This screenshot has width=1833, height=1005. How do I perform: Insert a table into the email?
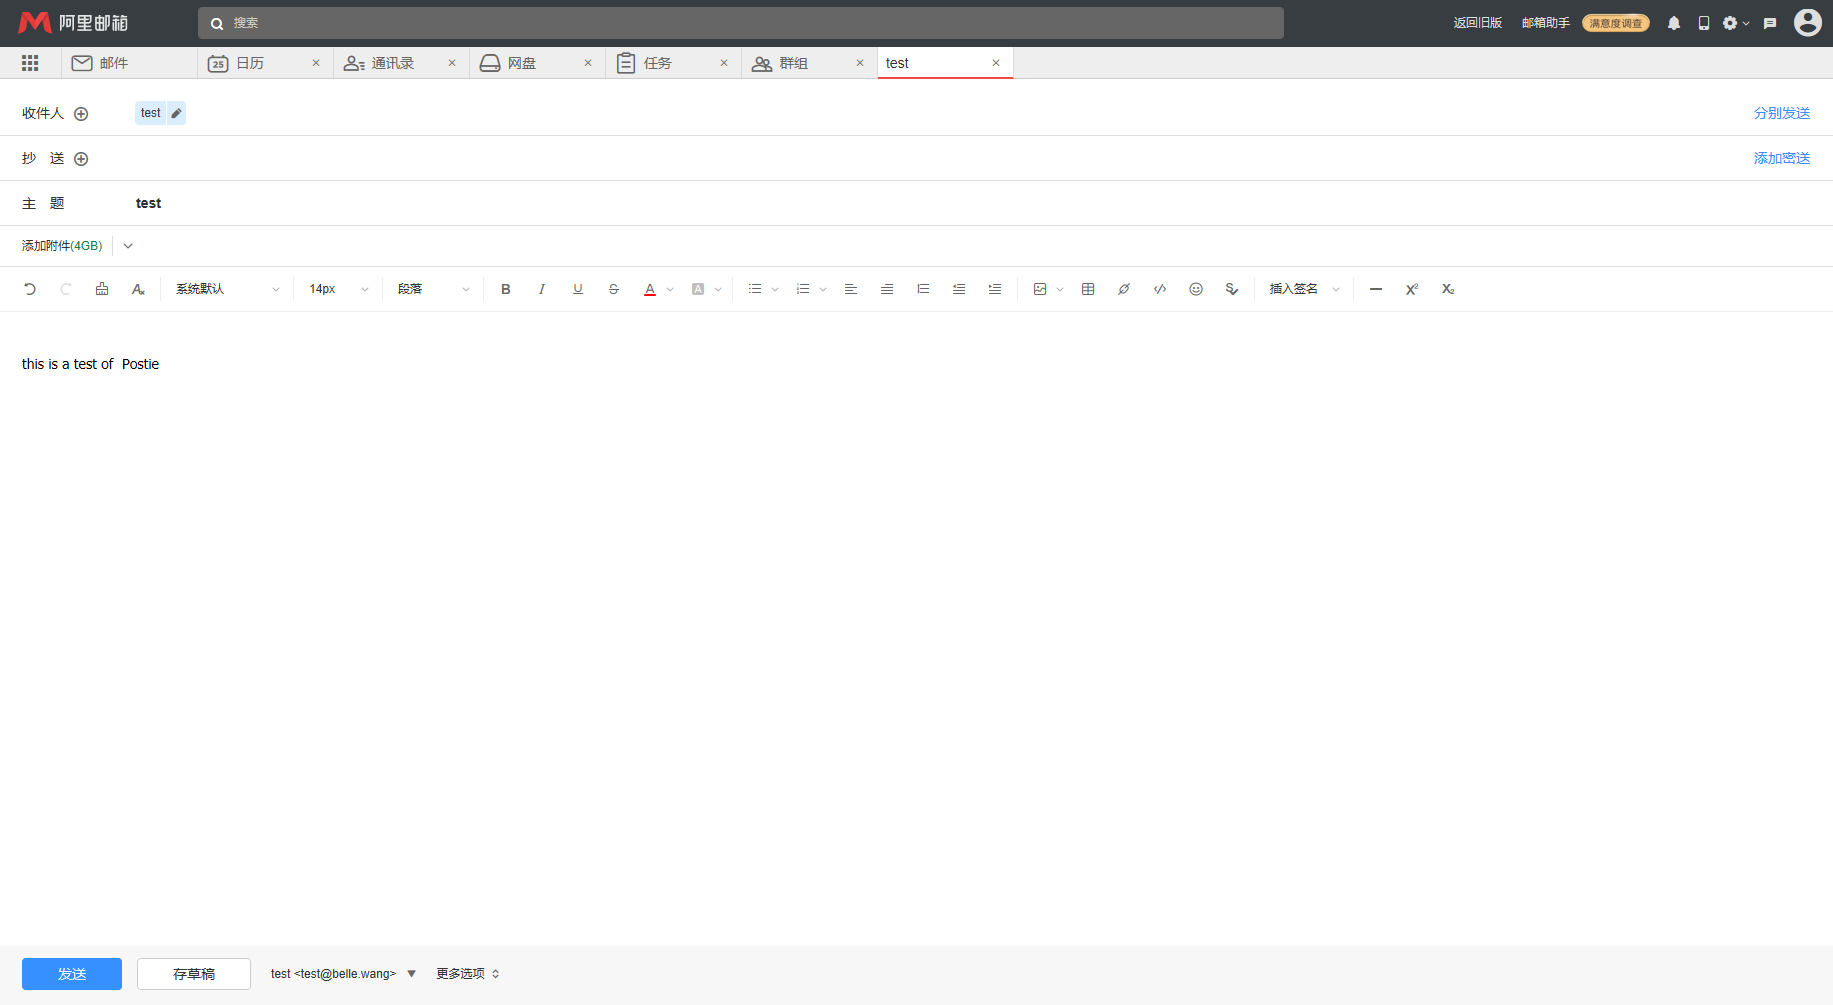click(1088, 289)
